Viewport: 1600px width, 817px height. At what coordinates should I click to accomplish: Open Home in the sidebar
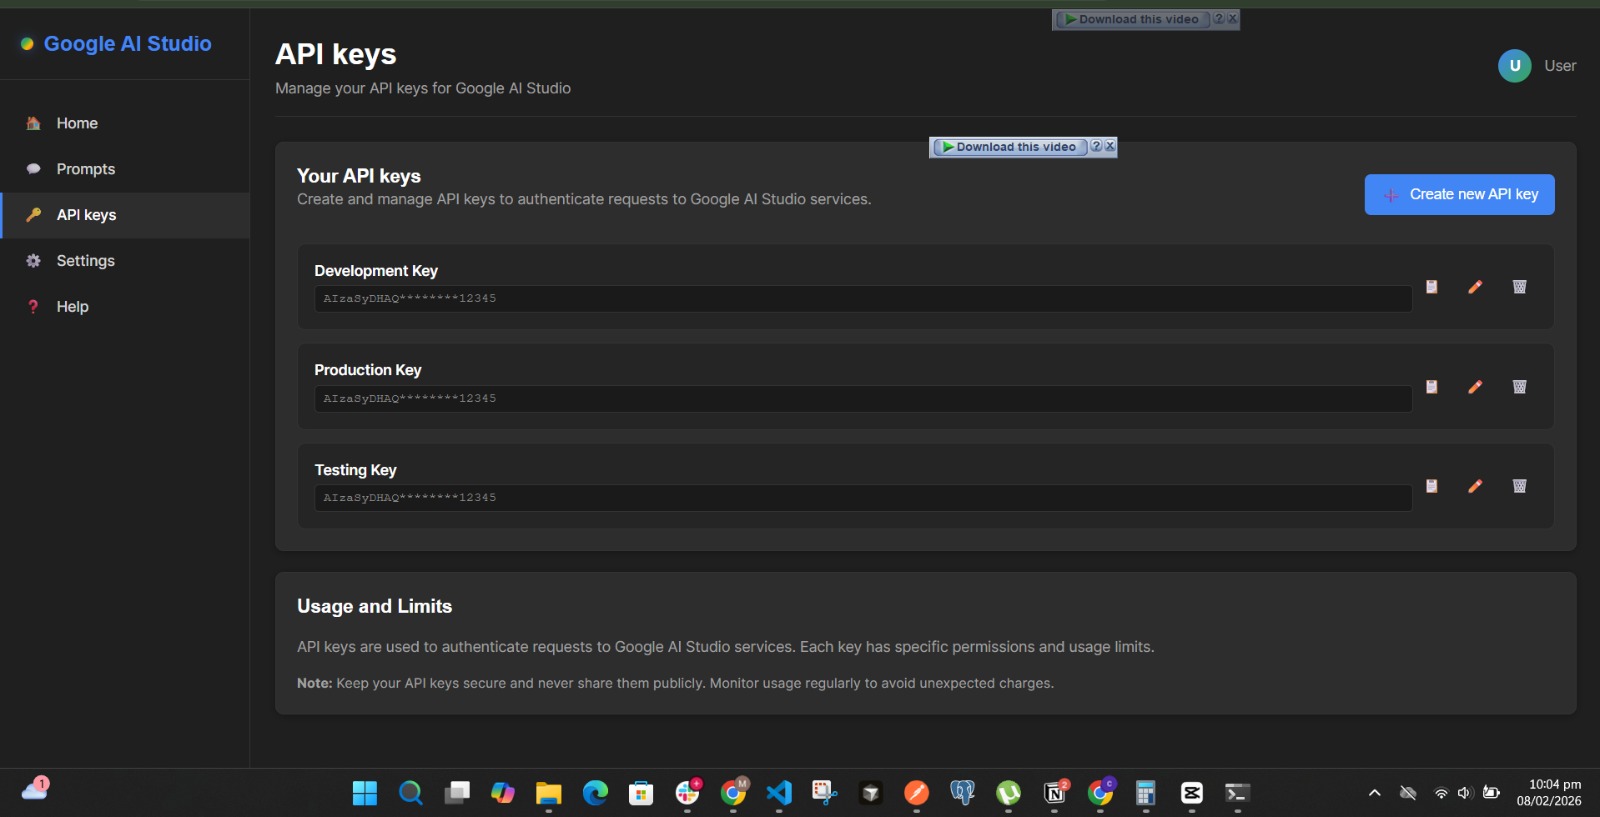(125, 123)
